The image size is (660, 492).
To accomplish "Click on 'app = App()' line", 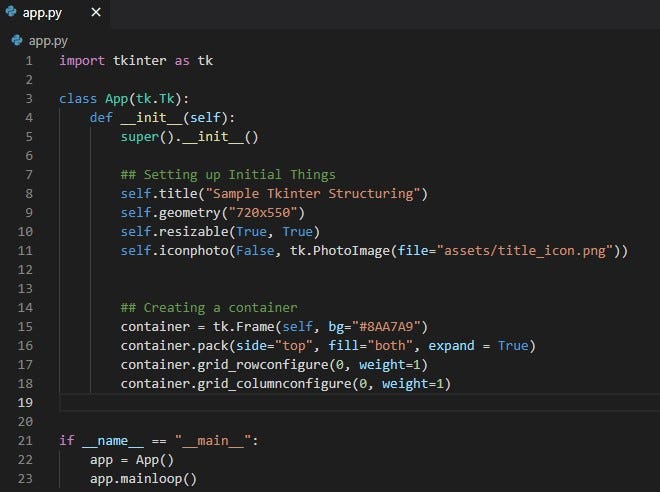I will pyautogui.click(x=132, y=460).
